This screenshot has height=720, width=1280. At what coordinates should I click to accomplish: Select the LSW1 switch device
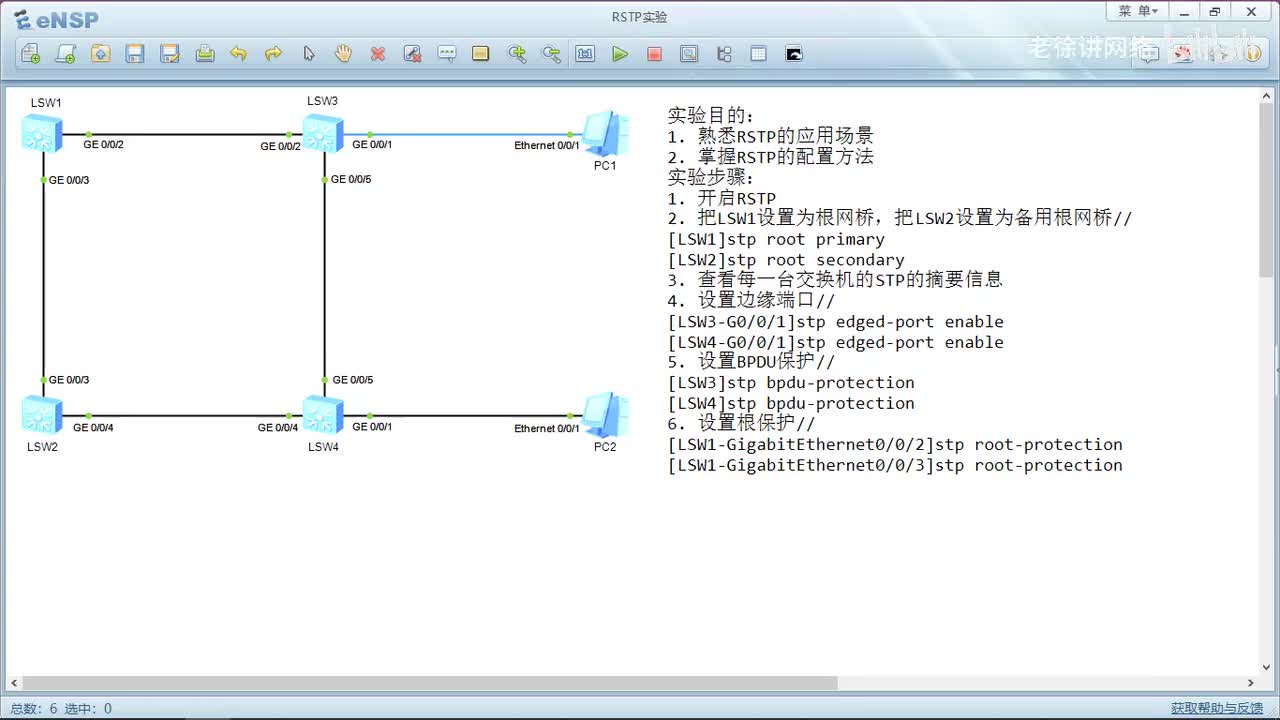(x=42, y=133)
